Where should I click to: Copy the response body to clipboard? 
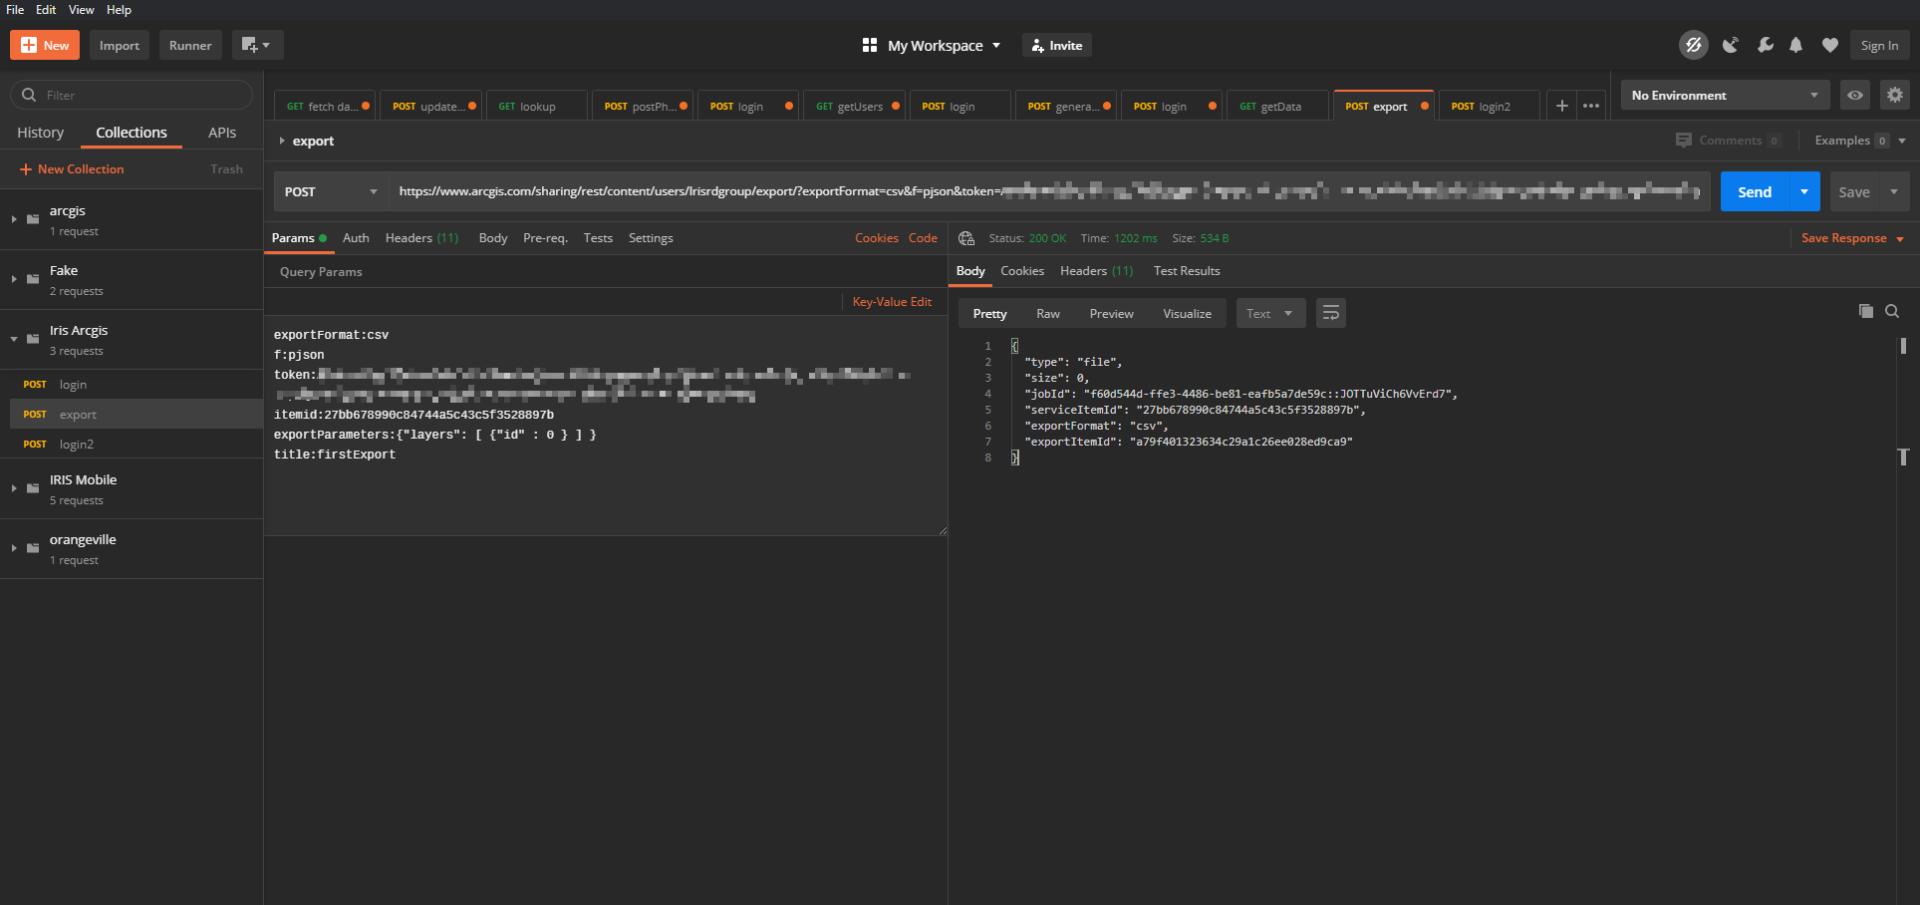[1866, 312]
